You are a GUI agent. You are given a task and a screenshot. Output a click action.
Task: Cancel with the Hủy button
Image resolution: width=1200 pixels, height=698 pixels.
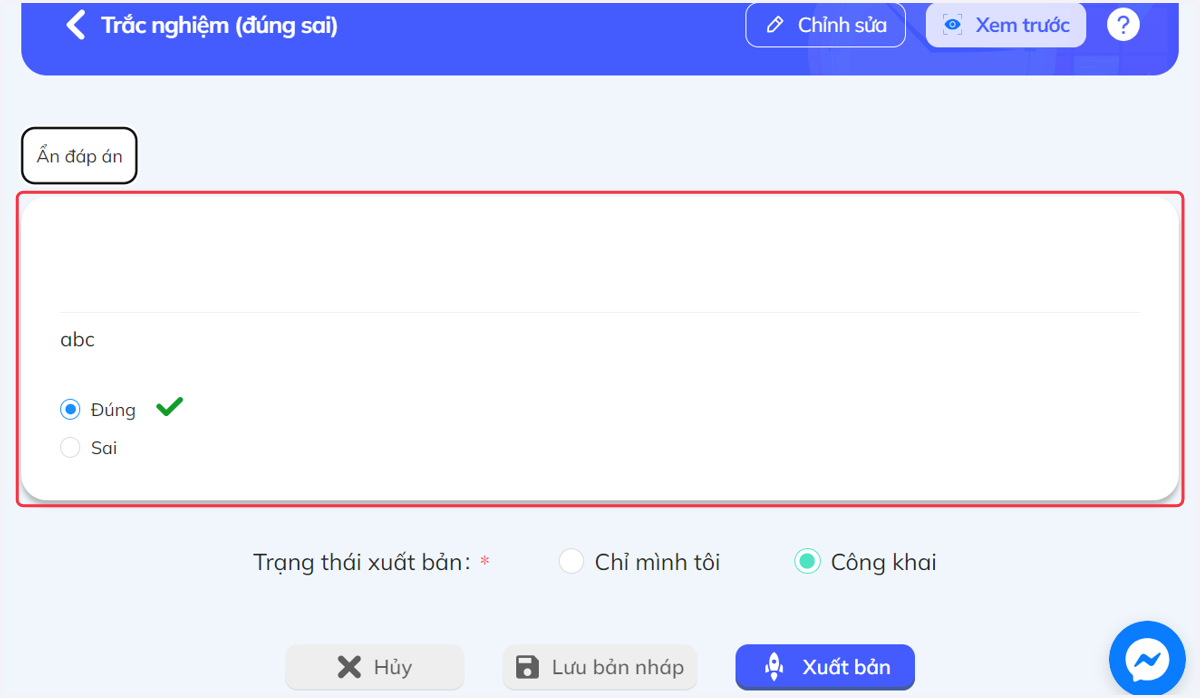coord(375,667)
